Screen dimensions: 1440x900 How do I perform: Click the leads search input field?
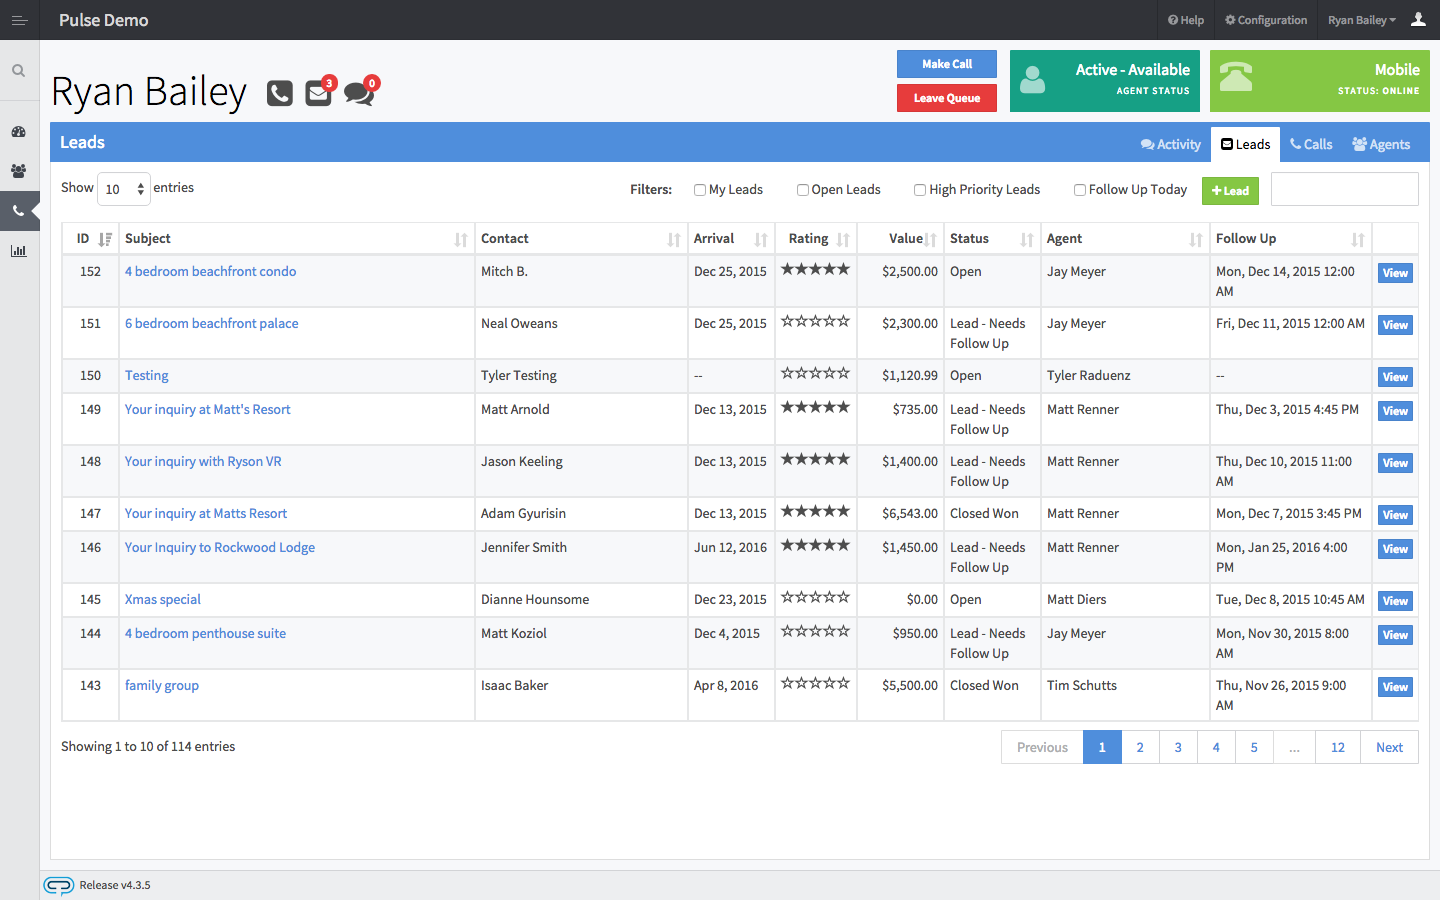coord(1344,189)
